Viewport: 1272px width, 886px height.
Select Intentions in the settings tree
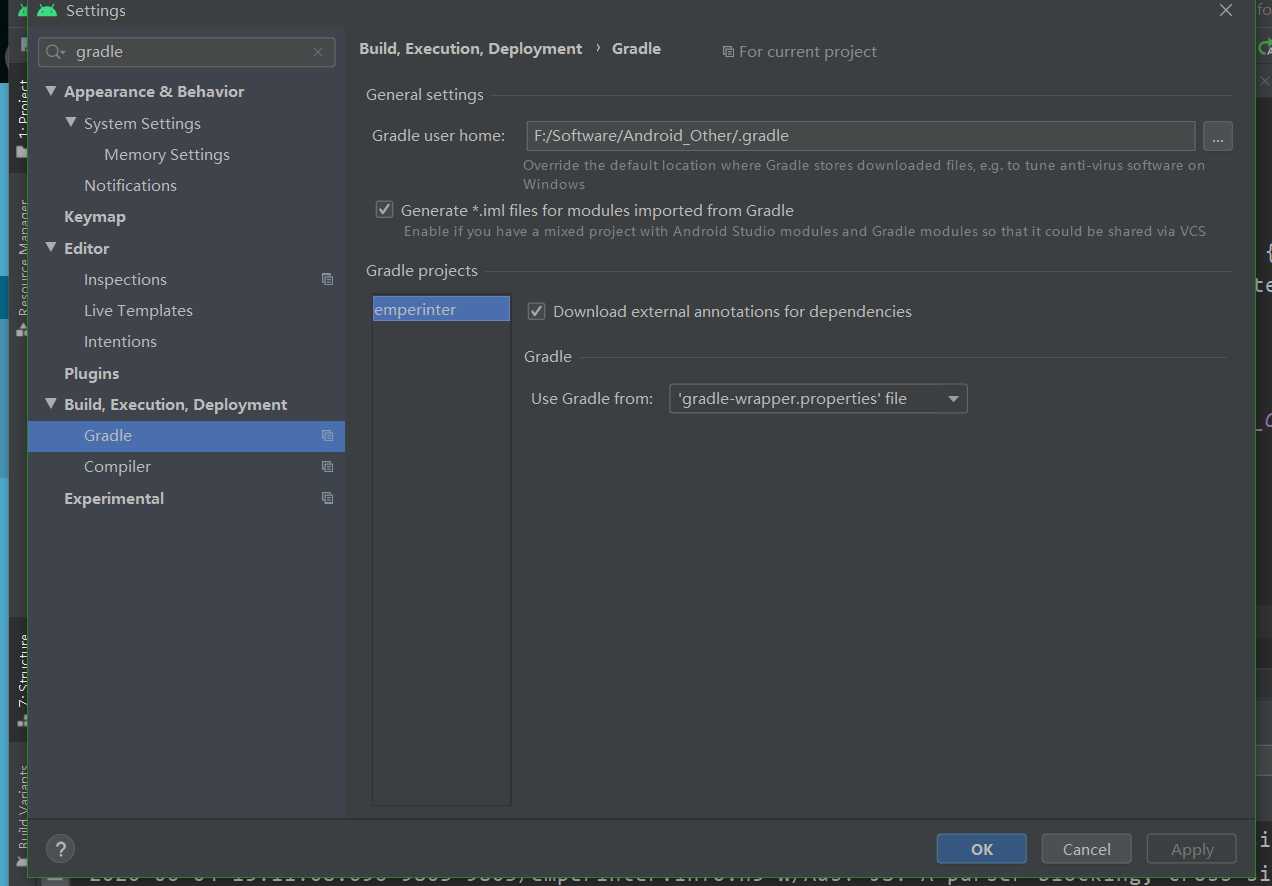click(120, 341)
